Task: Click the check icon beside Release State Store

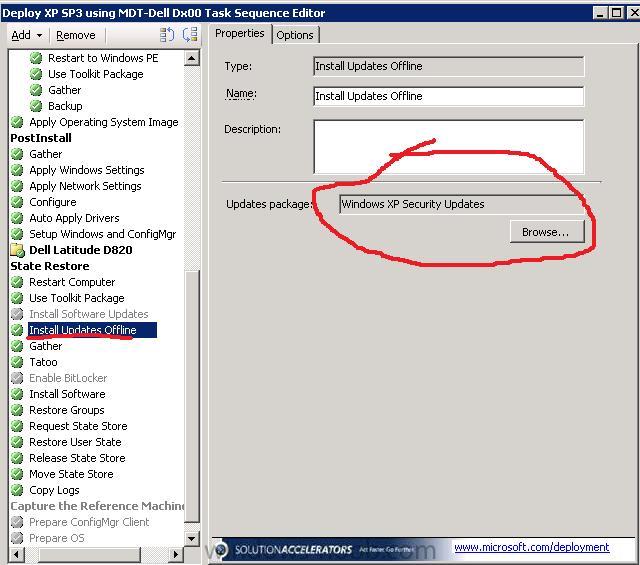Action: pyautogui.click(x=17, y=458)
